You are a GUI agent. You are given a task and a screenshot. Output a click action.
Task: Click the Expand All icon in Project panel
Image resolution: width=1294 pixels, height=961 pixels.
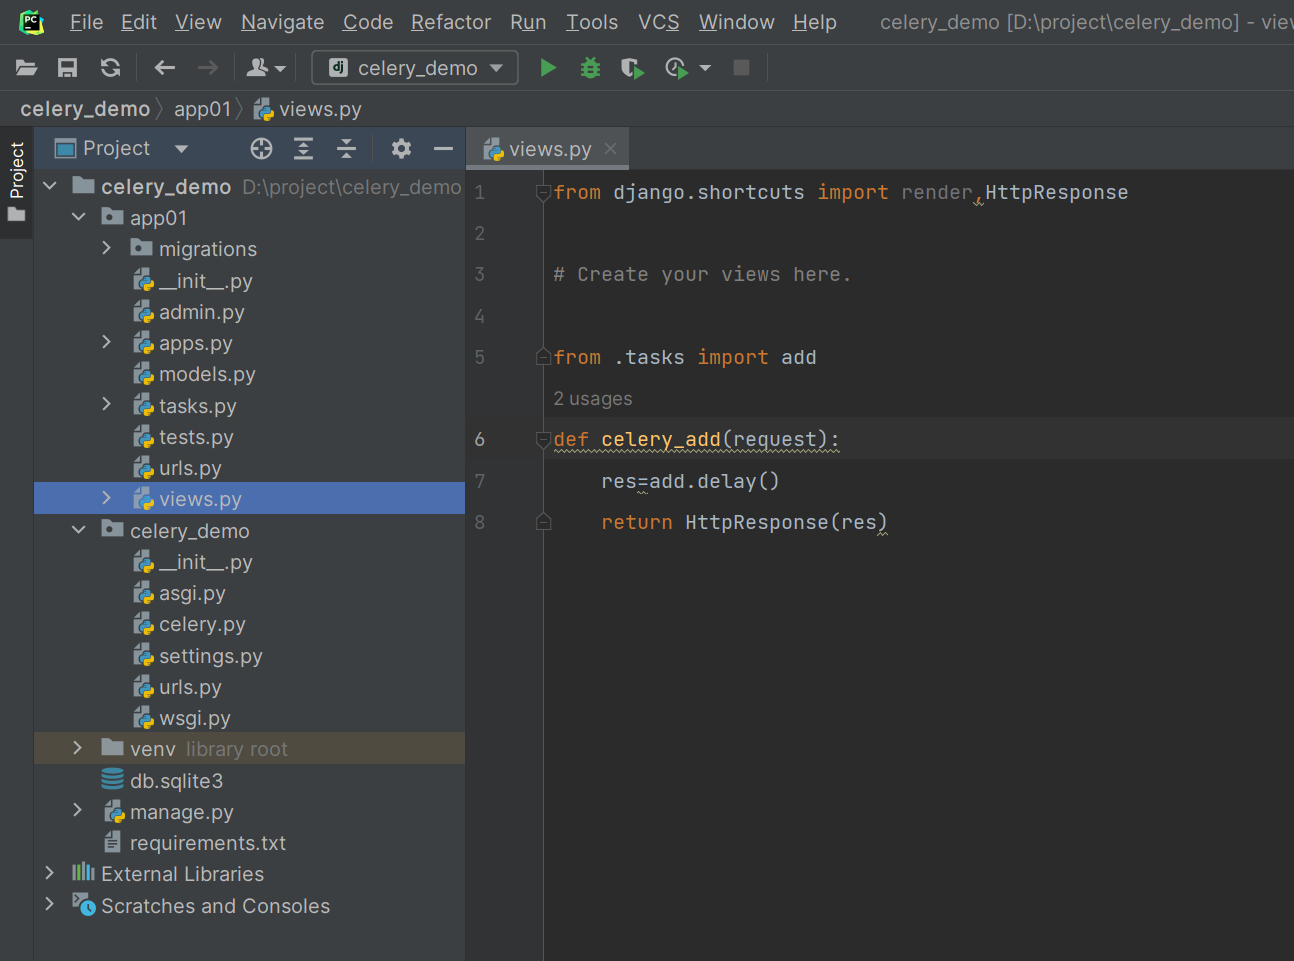(x=303, y=149)
